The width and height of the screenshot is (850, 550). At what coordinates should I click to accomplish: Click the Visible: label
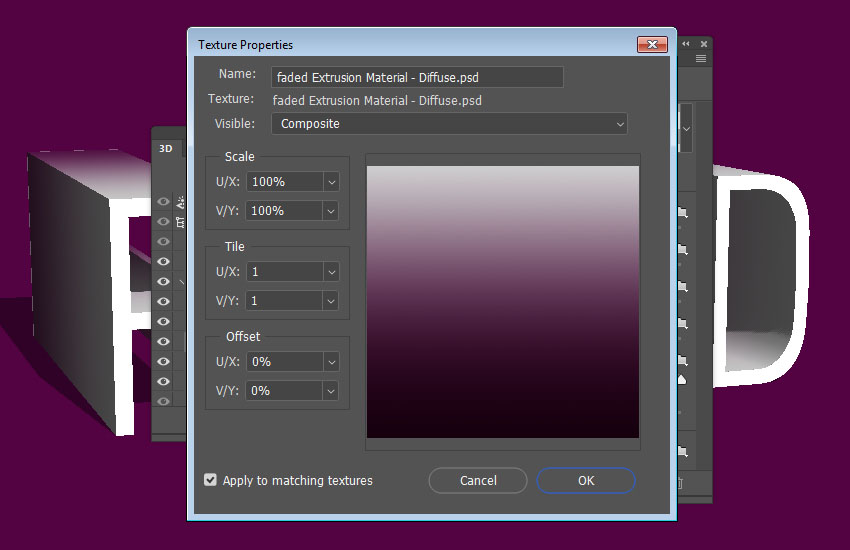(235, 124)
